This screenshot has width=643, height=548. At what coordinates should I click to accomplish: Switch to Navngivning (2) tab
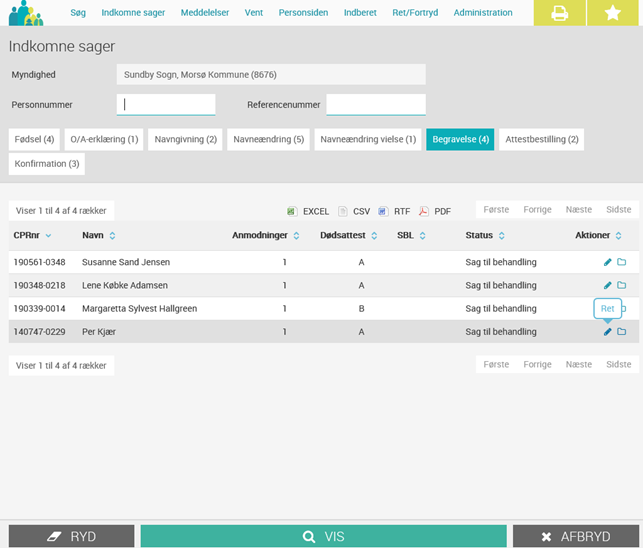coord(185,139)
